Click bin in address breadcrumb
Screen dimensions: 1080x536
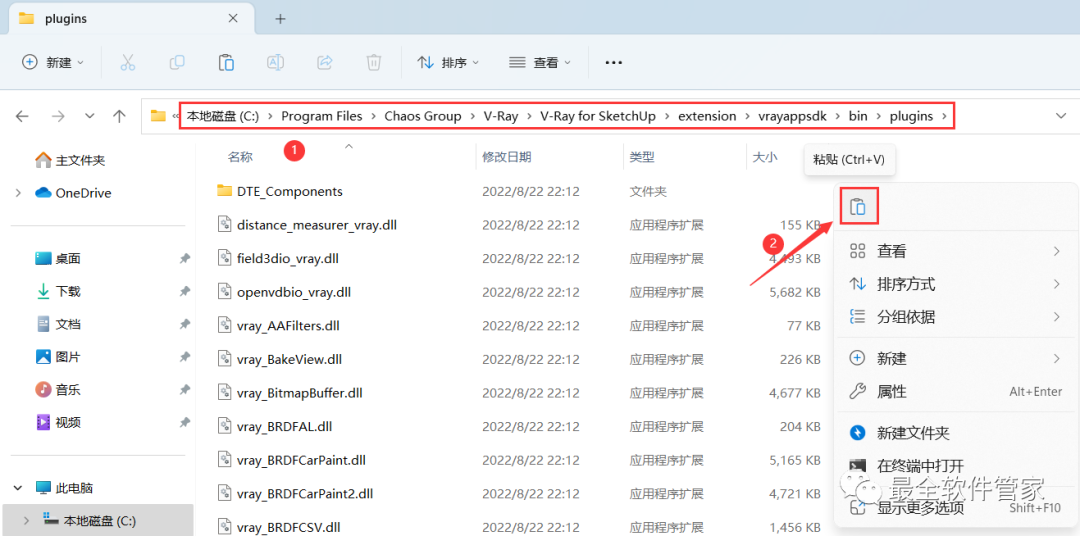click(x=858, y=116)
